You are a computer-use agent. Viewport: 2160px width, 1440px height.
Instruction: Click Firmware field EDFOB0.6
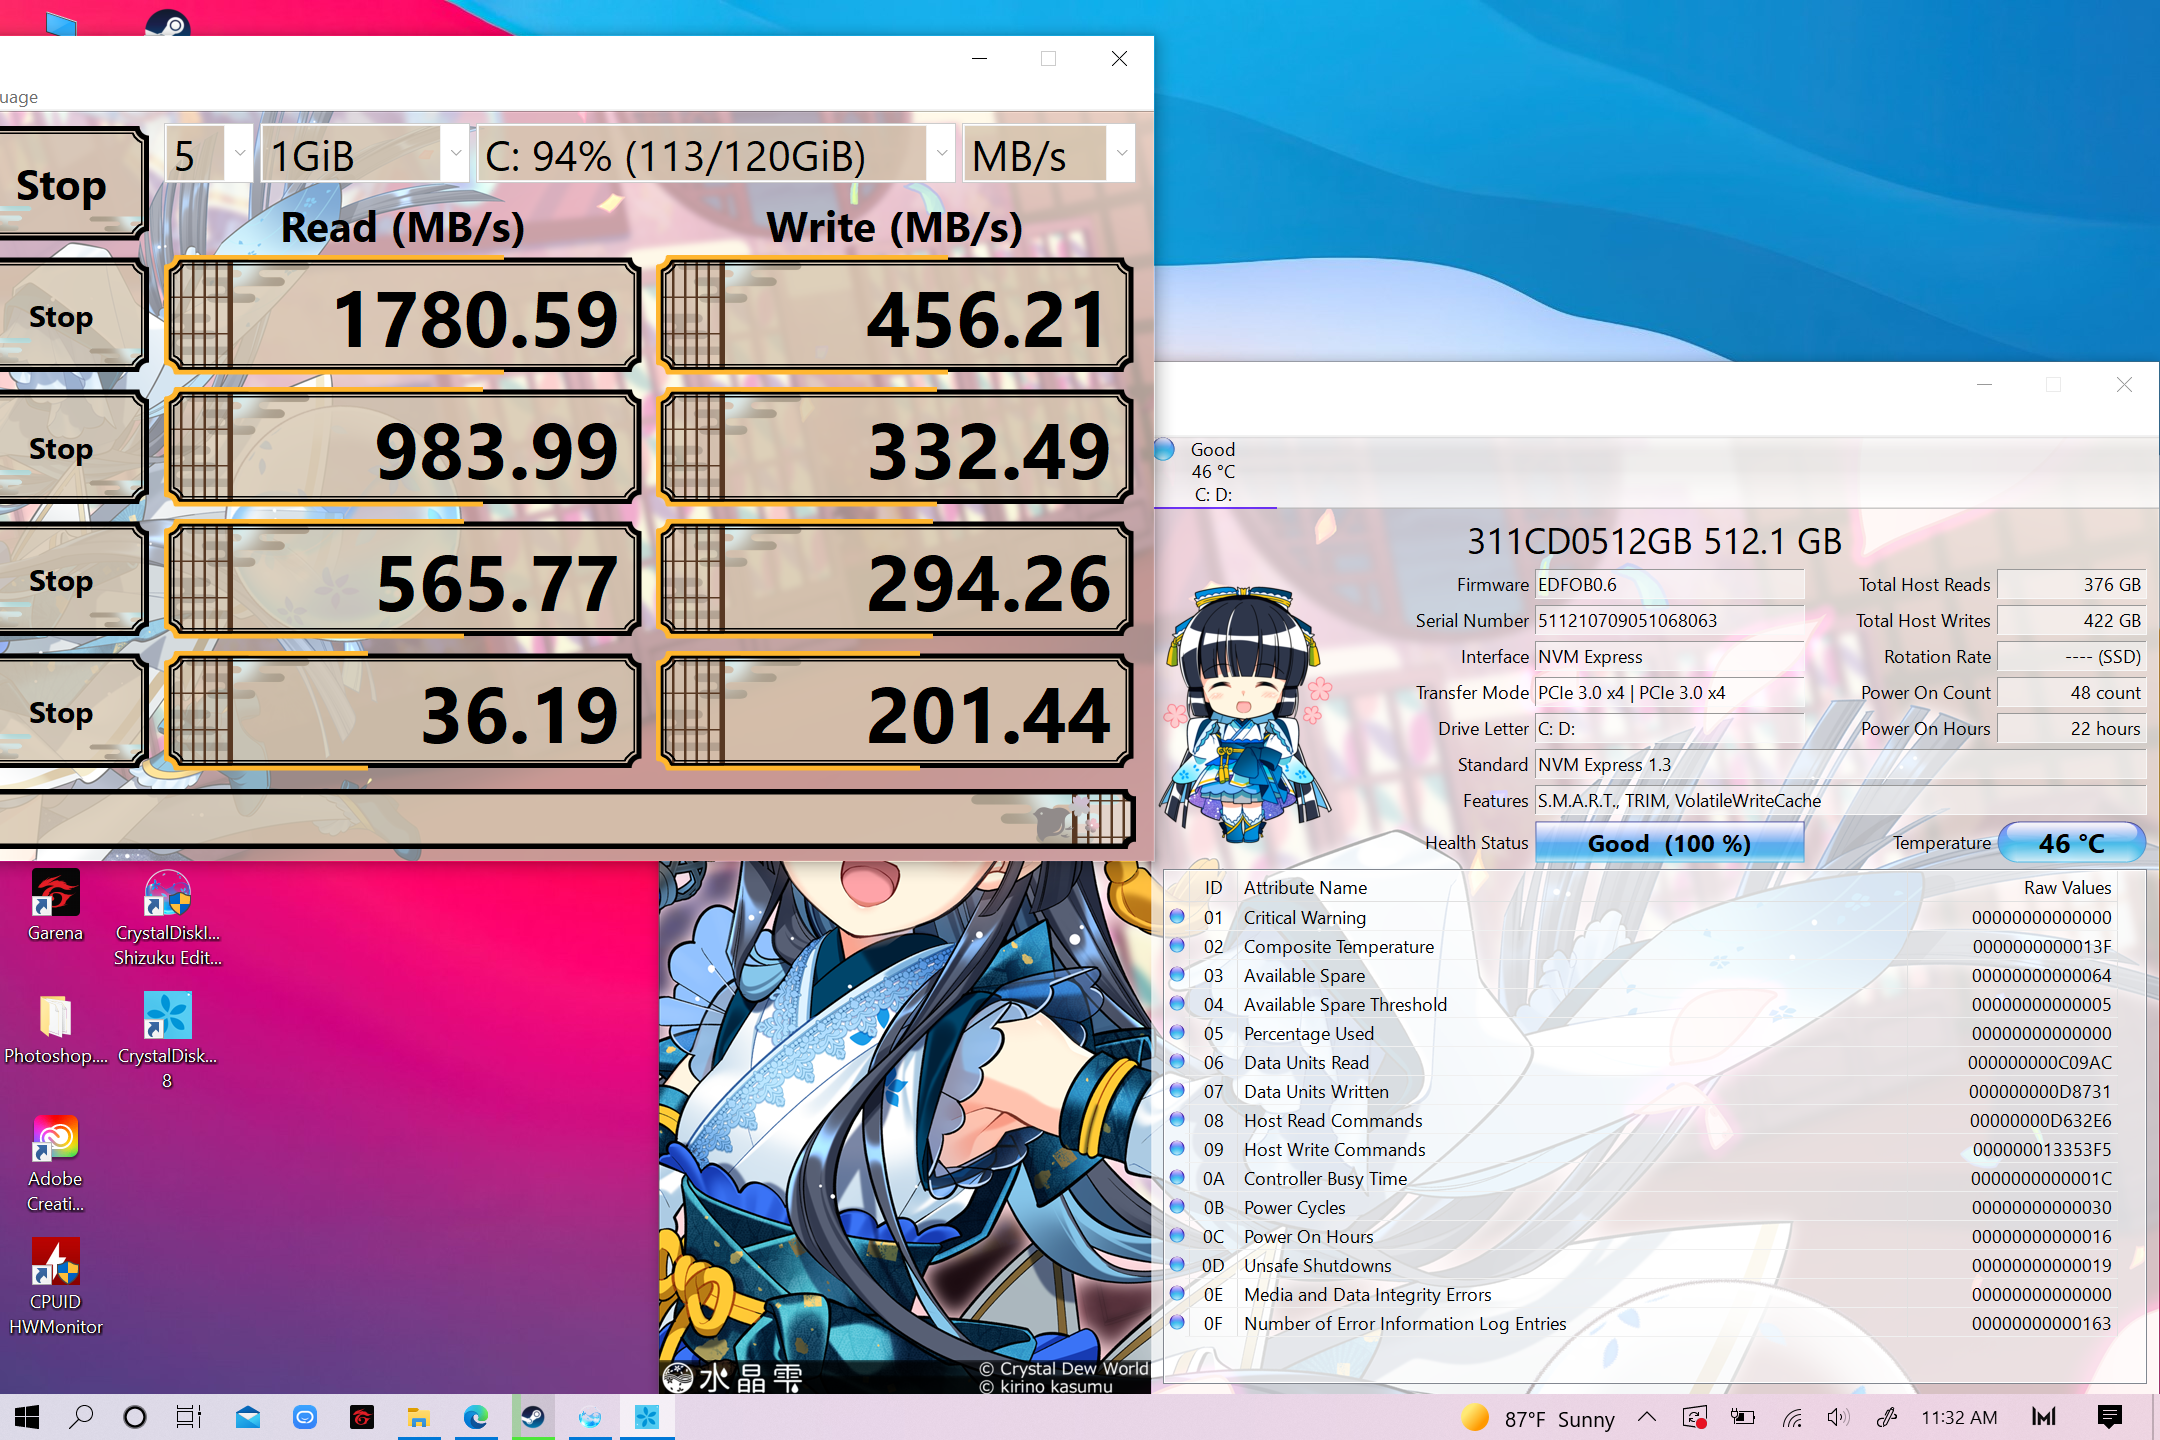tap(1669, 585)
